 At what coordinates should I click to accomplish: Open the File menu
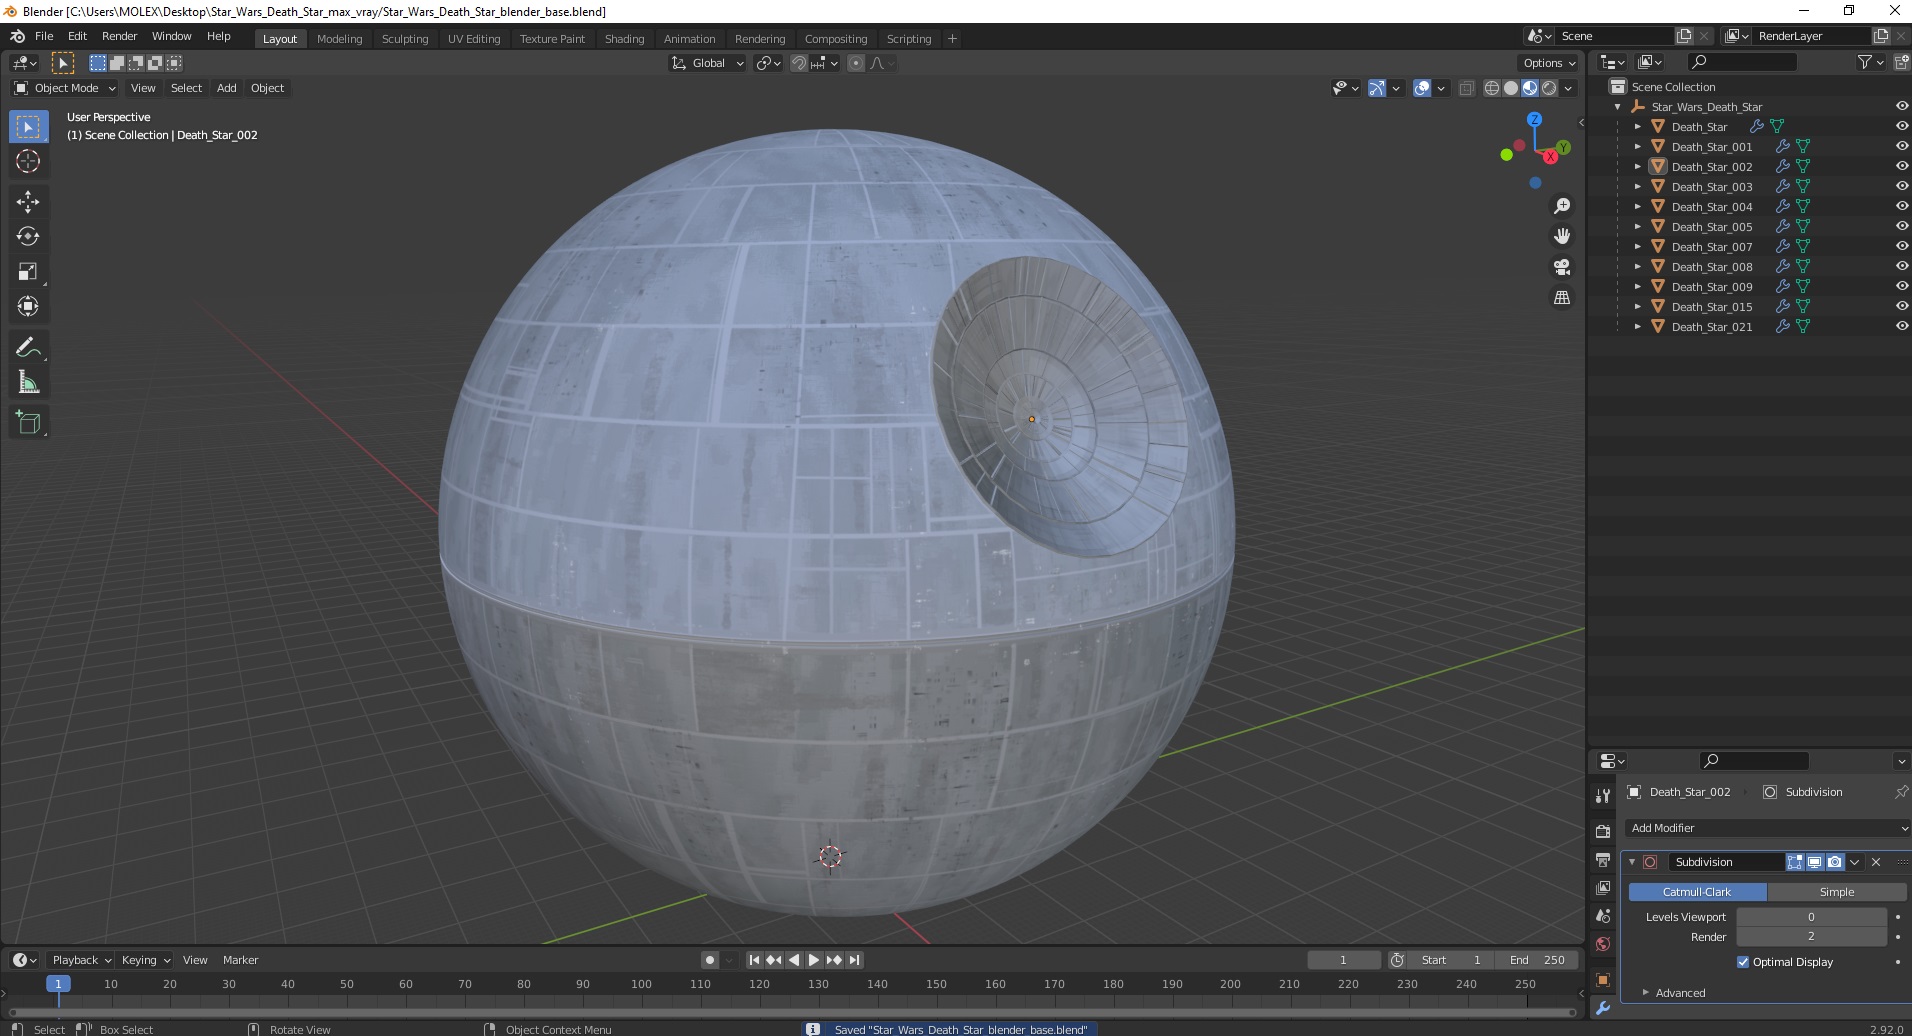(44, 36)
